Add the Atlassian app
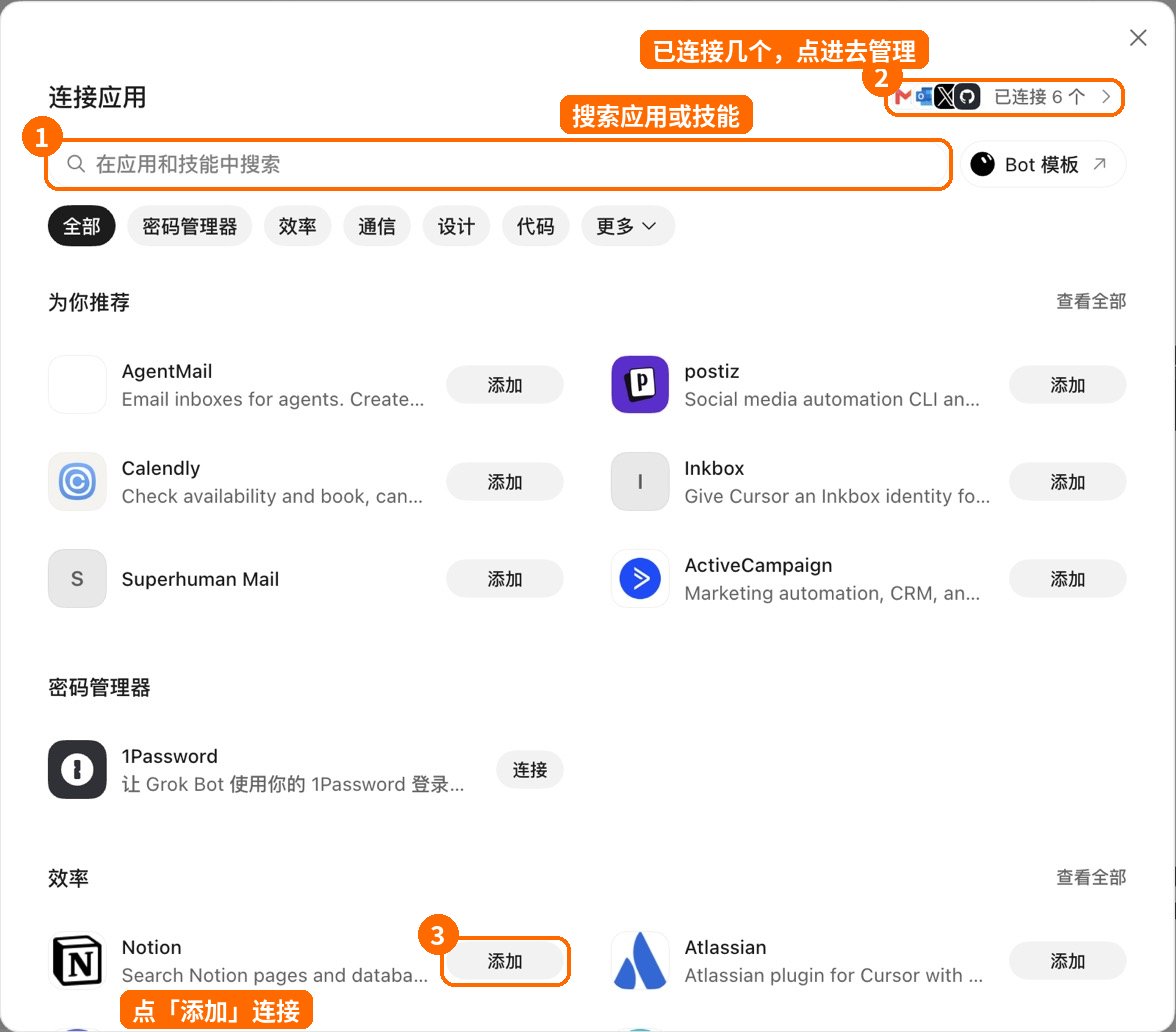The height and width of the screenshot is (1032, 1176). (1067, 961)
